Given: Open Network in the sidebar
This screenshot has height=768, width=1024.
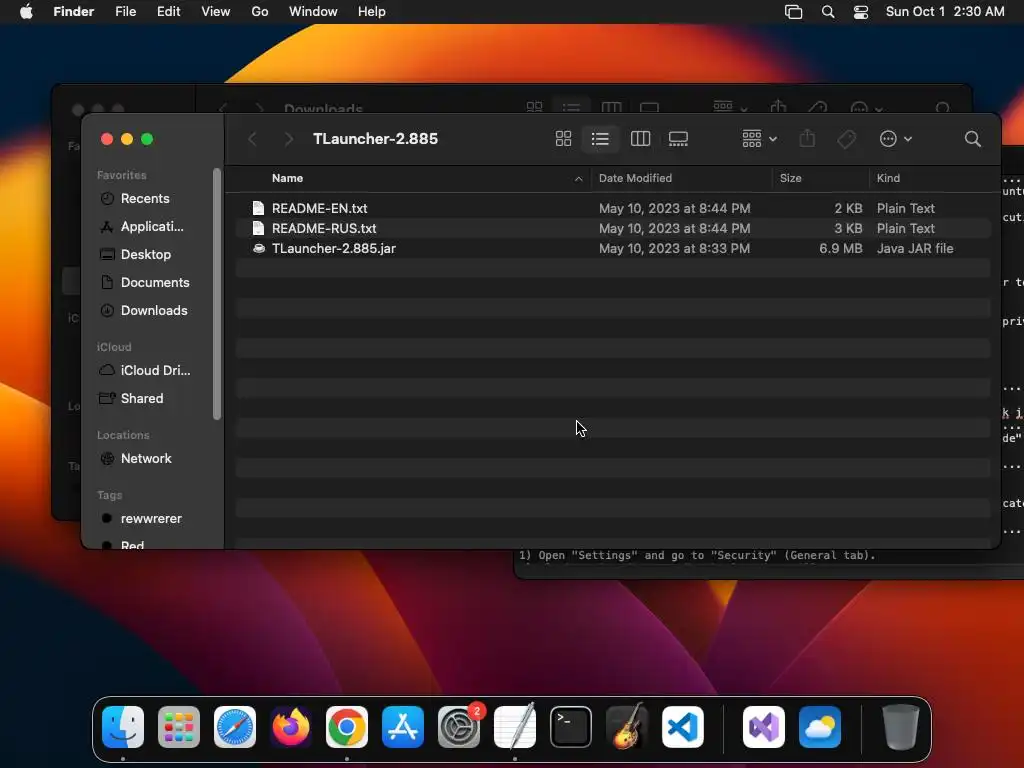Looking at the screenshot, I should pos(146,458).
